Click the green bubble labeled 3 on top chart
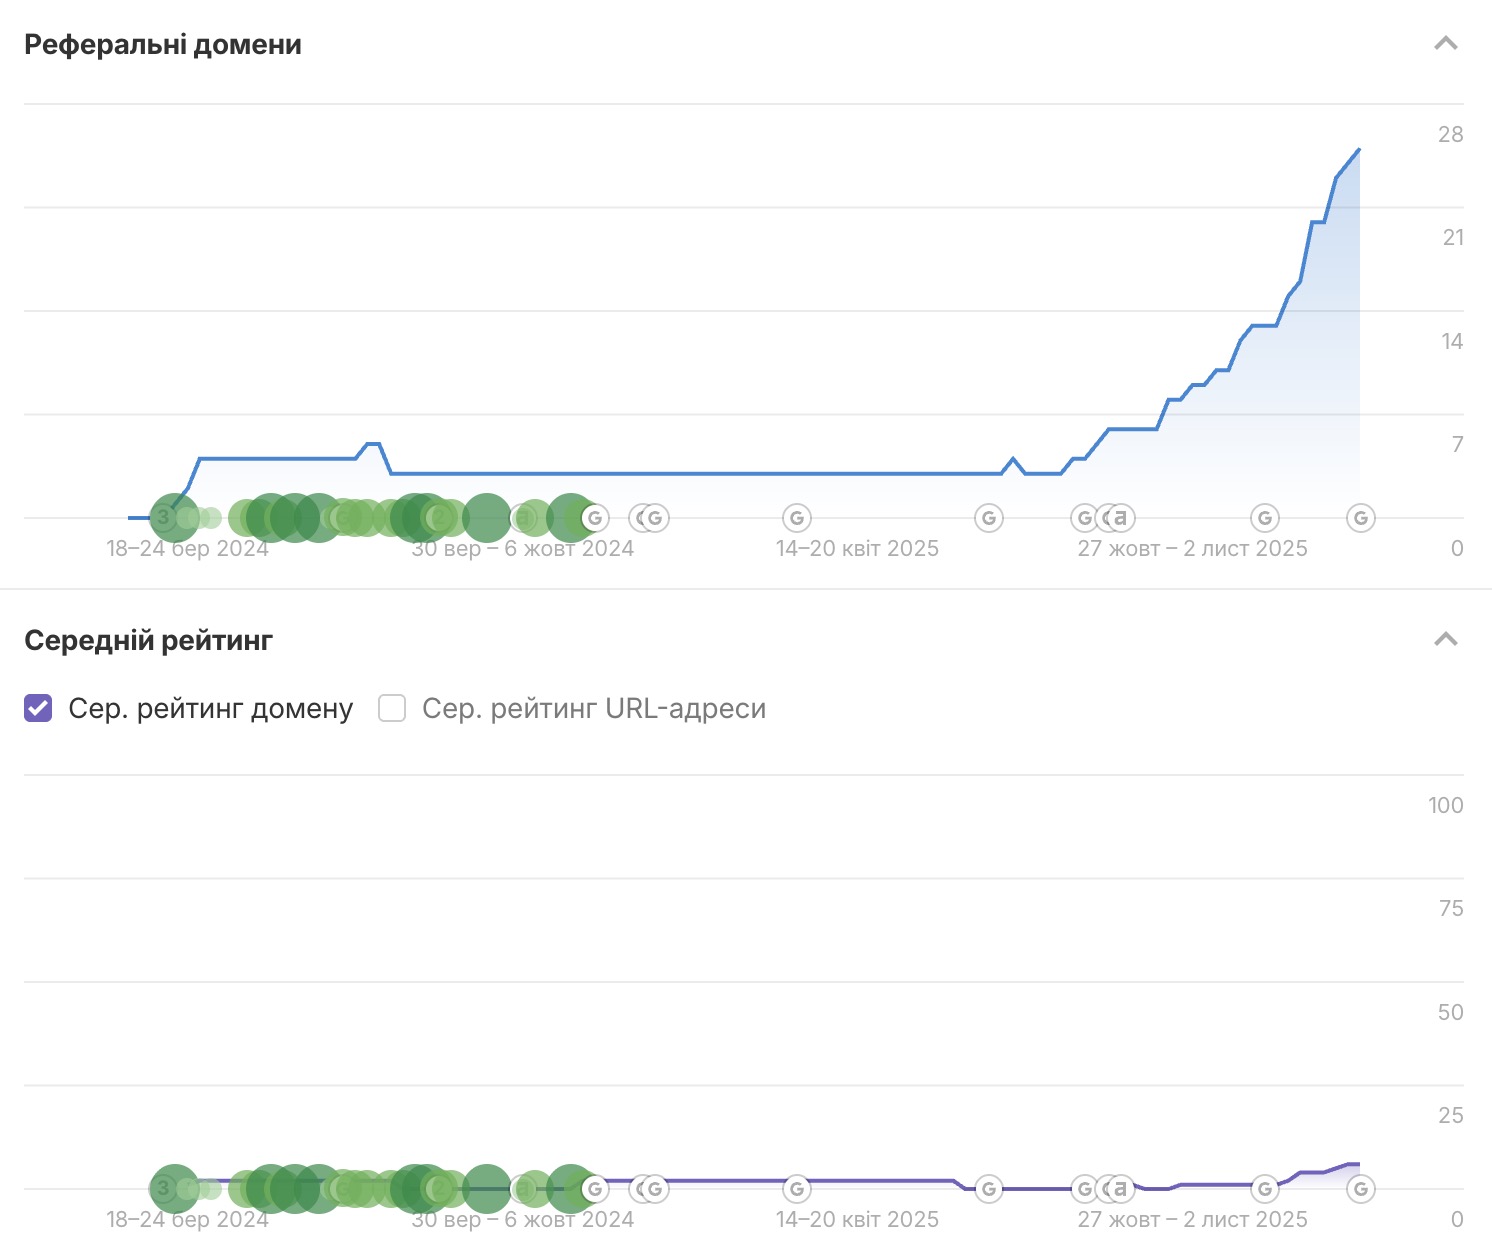Viewport: 1492px width, 1258px height. (165, 517)
